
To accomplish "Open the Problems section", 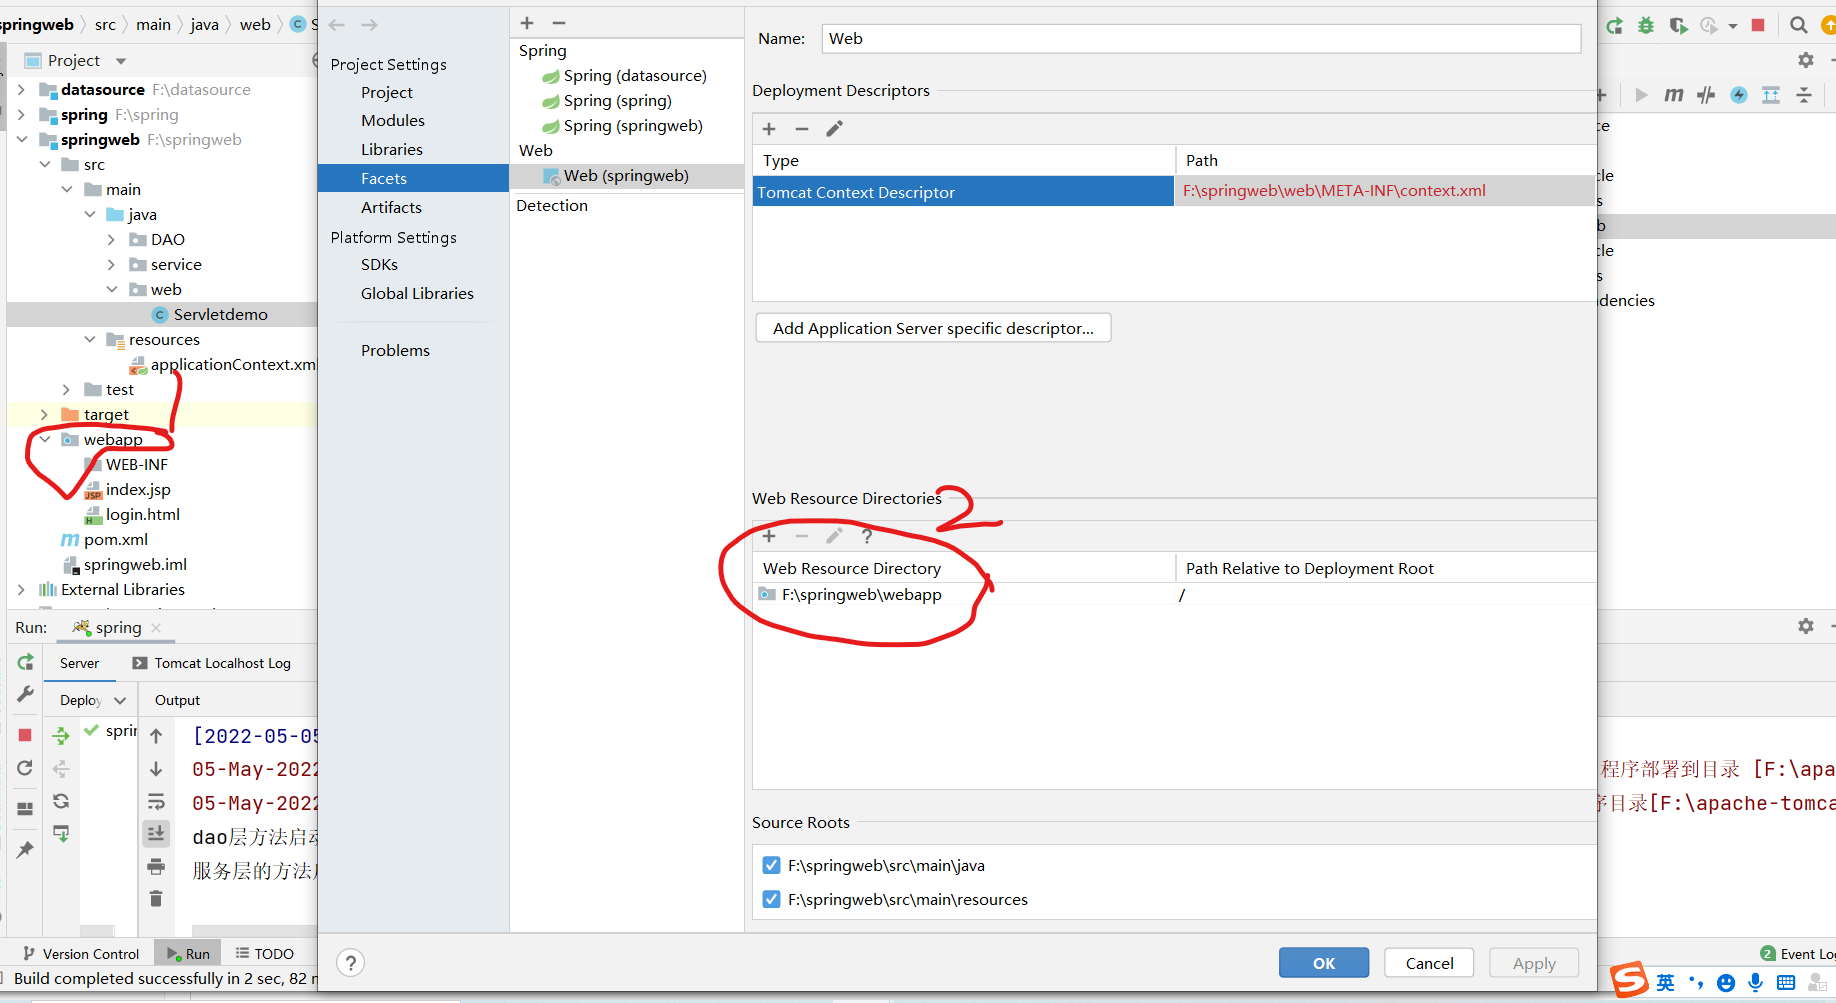I will 395,351.
